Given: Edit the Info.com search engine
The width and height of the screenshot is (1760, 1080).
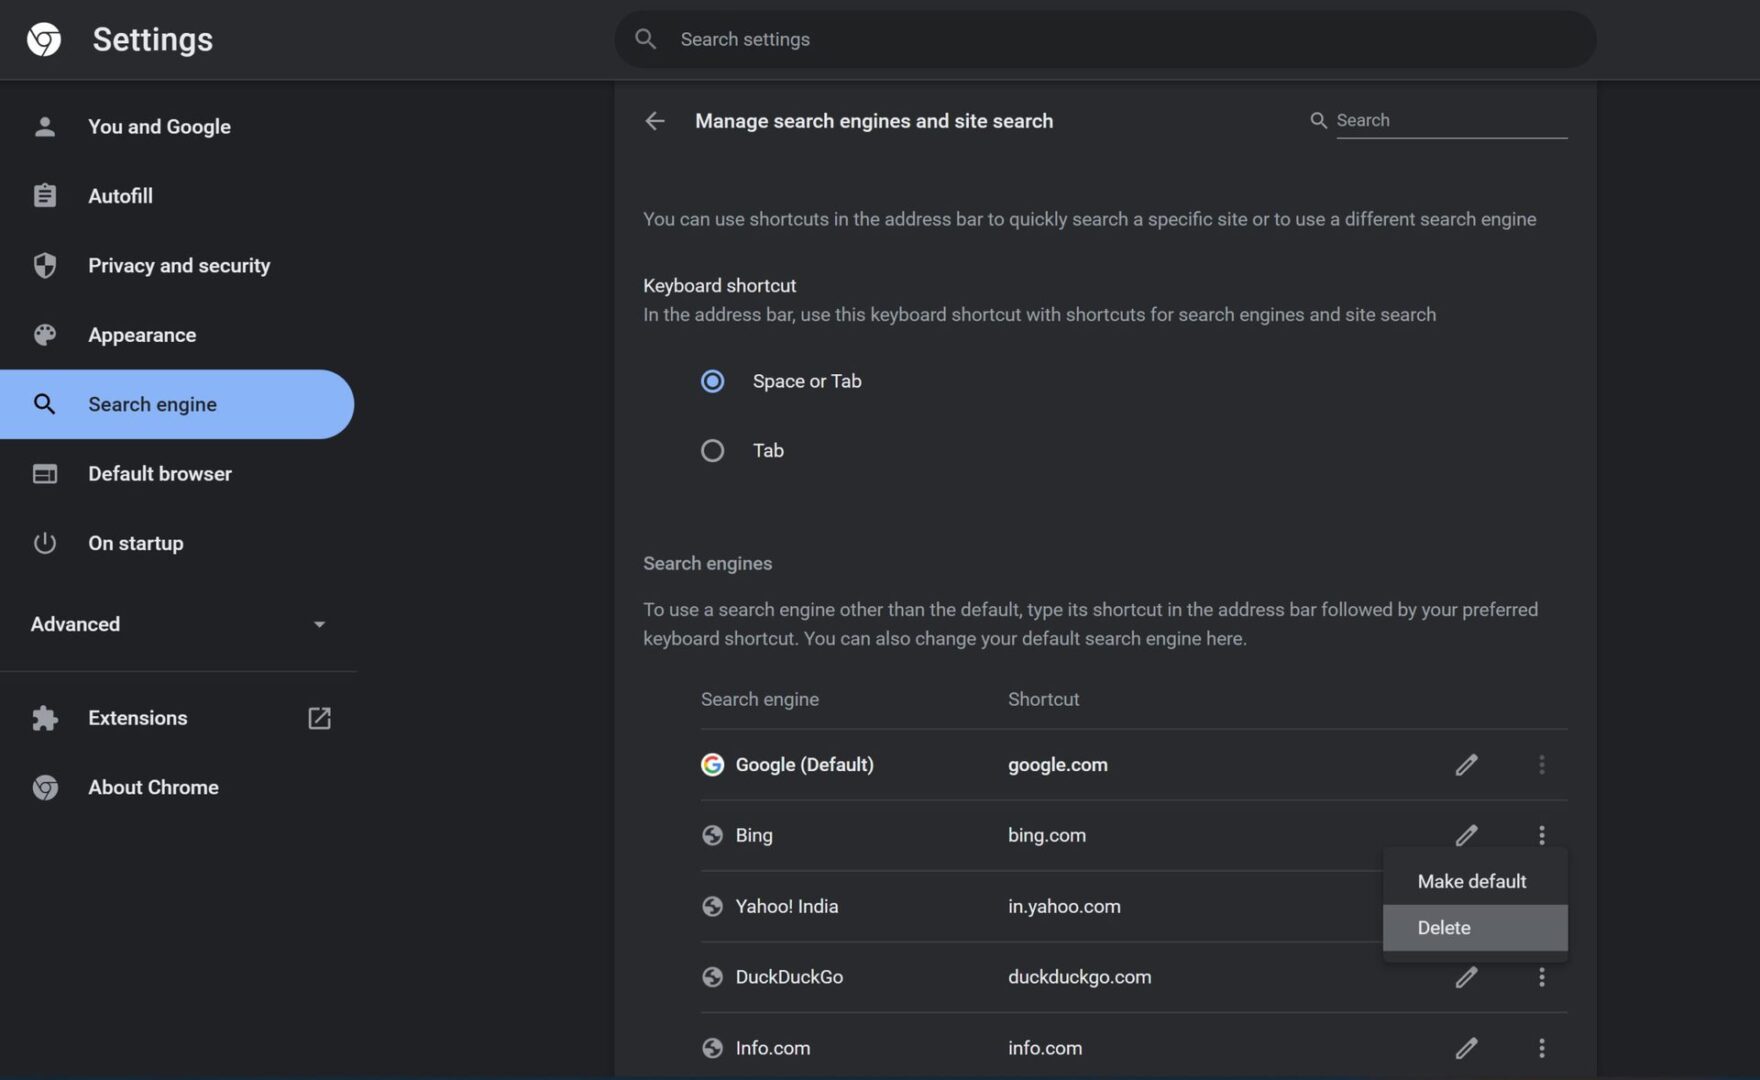Looking at the screenshot, I should [1466, 1048].
